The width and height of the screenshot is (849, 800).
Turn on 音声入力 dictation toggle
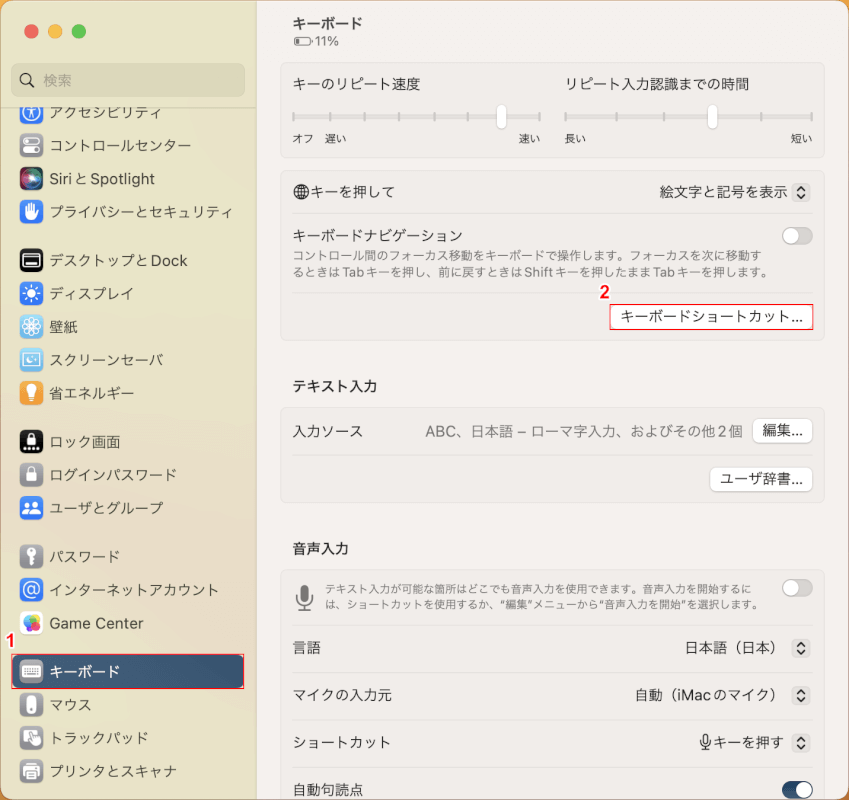tap(797, 588)
